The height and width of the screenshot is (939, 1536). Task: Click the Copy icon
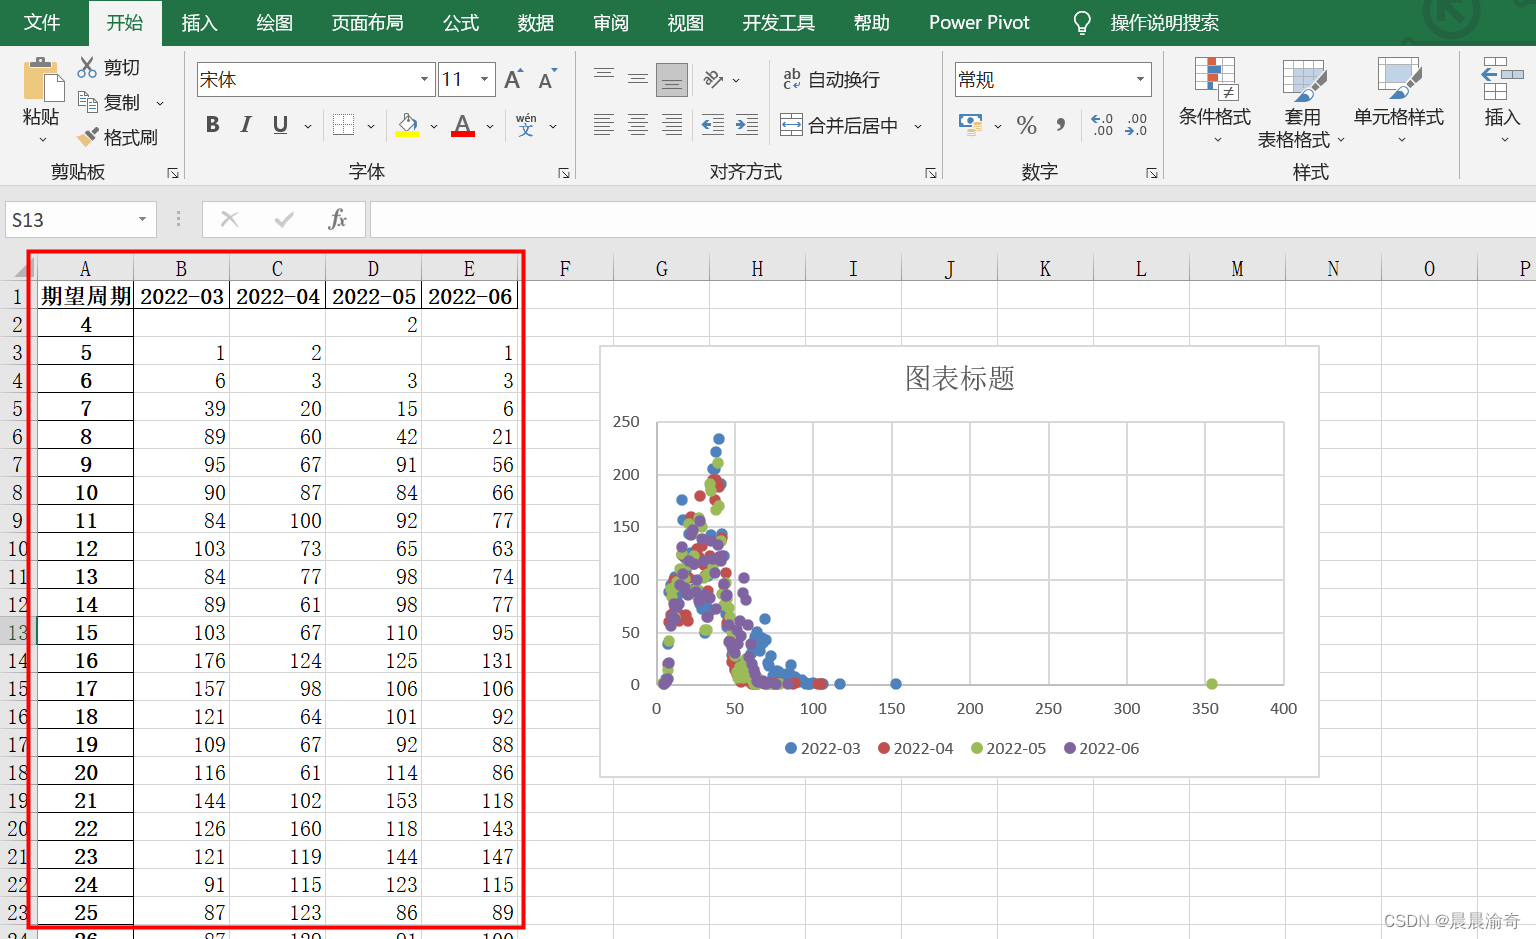(88, 102)
